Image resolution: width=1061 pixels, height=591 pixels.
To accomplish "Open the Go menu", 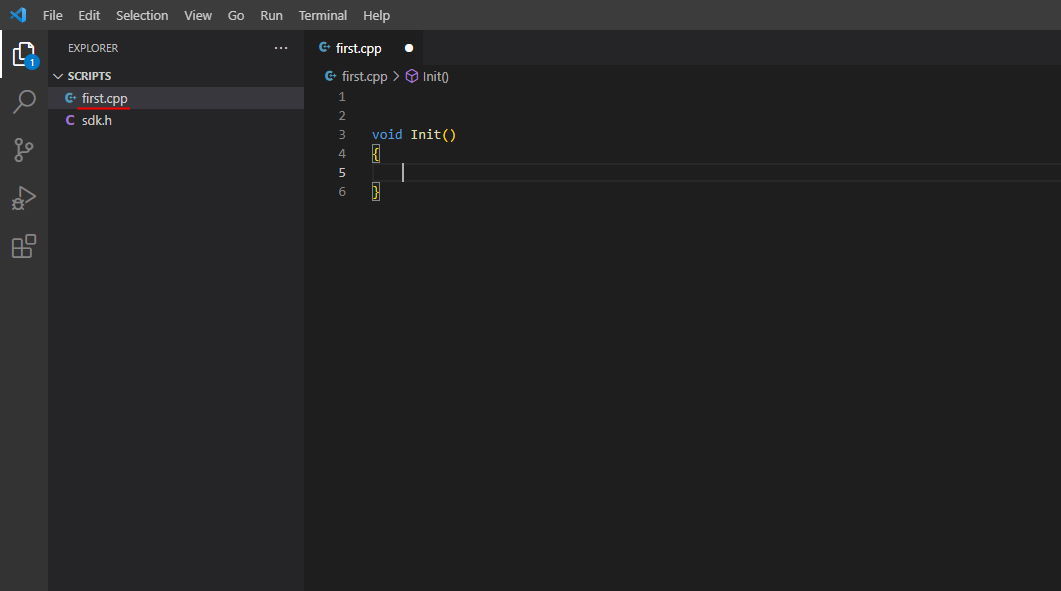I will click(235, 15).
